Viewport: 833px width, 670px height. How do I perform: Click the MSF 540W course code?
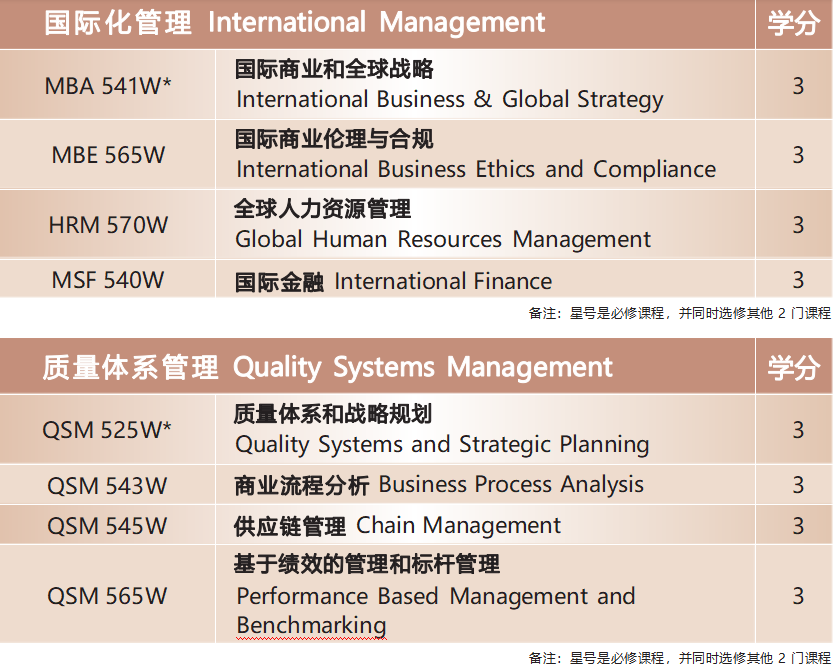(x=108, y=281)
